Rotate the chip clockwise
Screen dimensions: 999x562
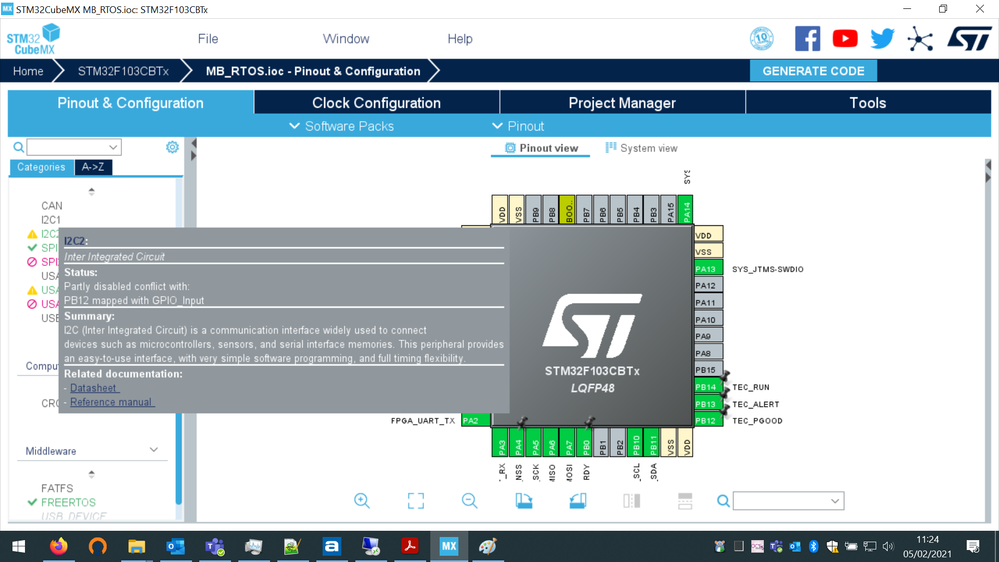tap(524, 501)
